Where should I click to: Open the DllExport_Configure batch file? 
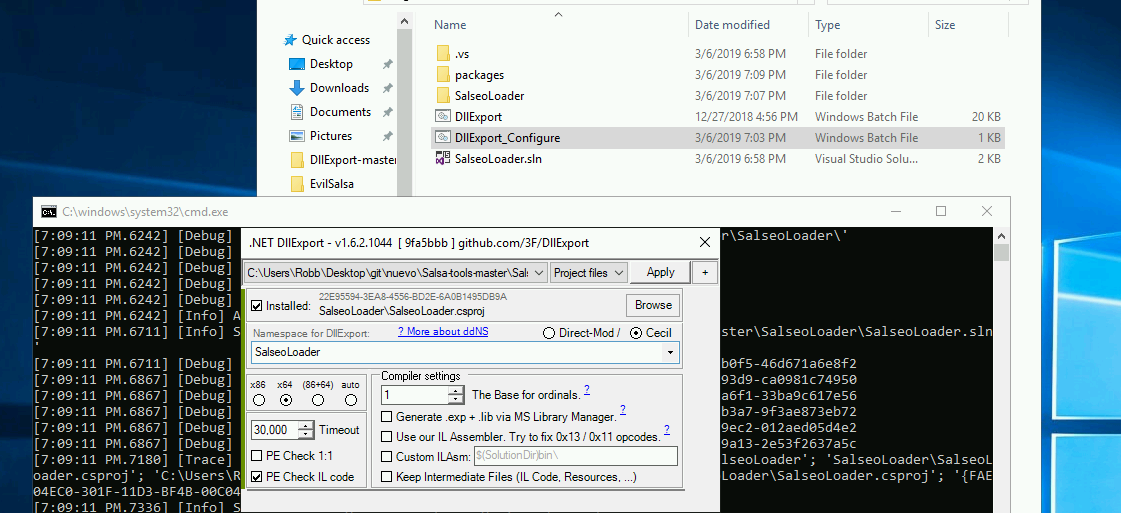[507, 138]
